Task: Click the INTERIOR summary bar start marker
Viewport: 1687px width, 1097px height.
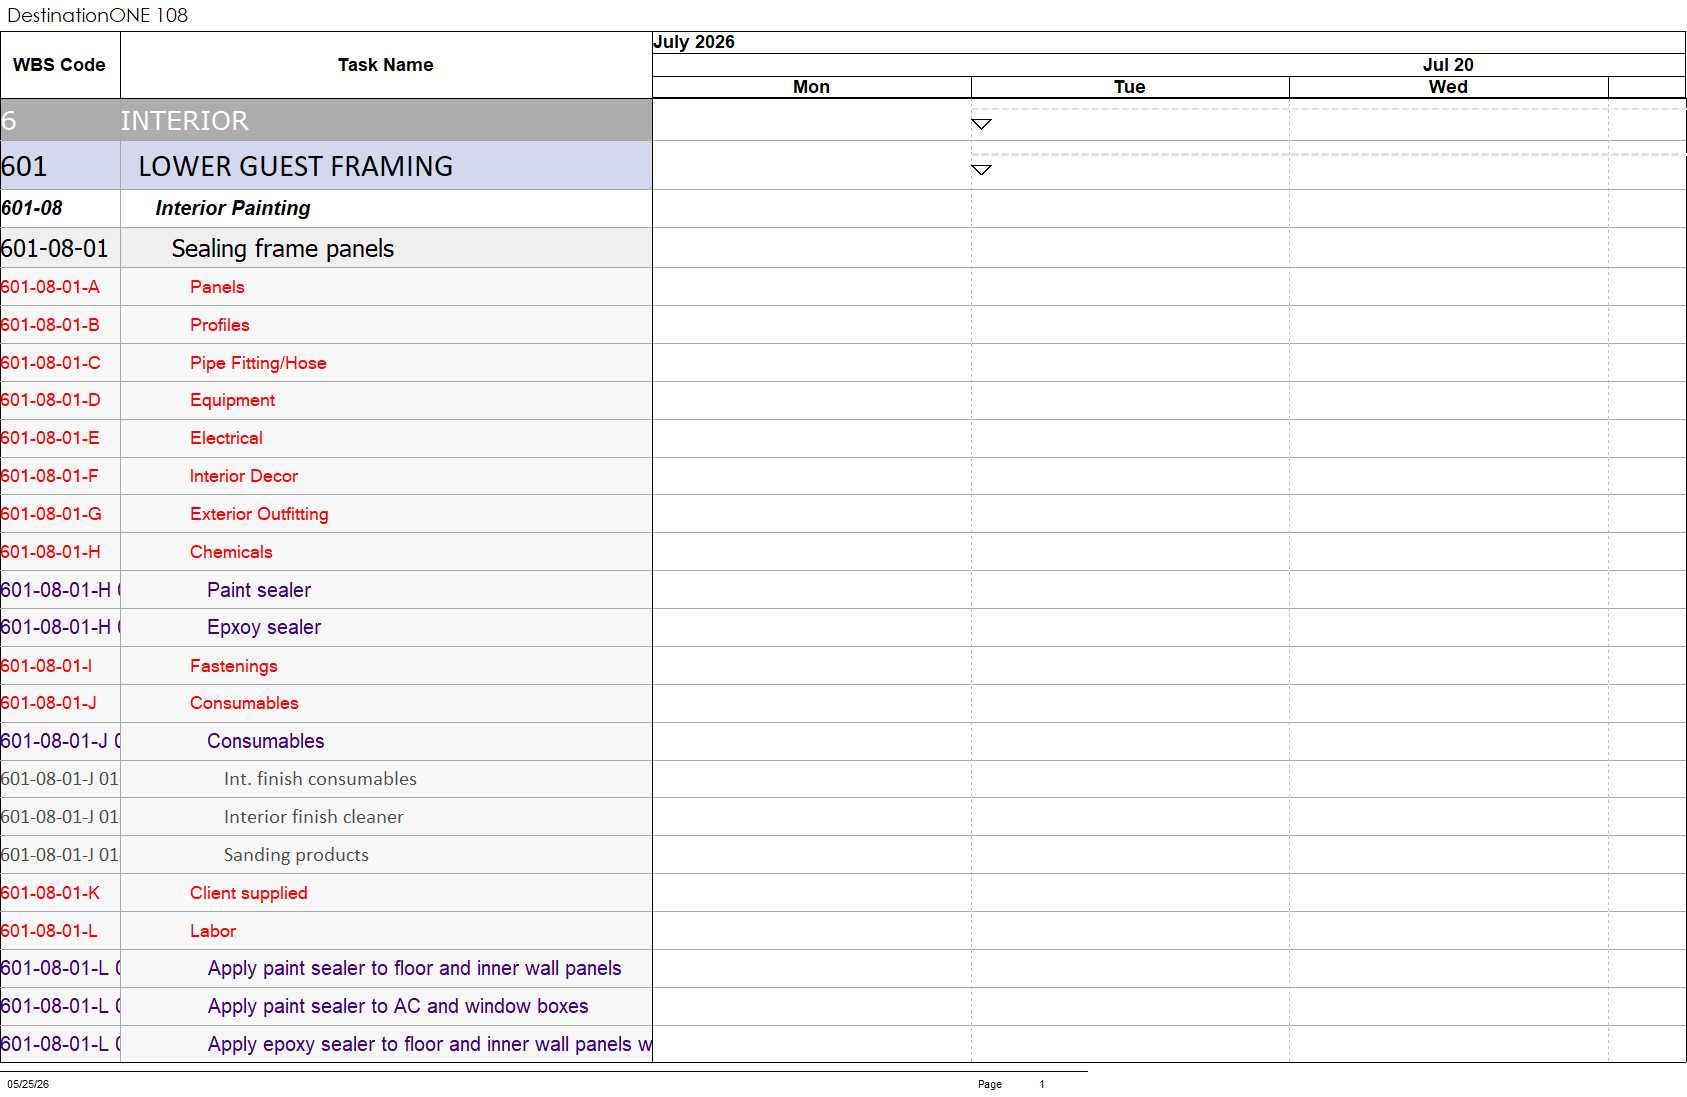Action: tap(981, 124)
